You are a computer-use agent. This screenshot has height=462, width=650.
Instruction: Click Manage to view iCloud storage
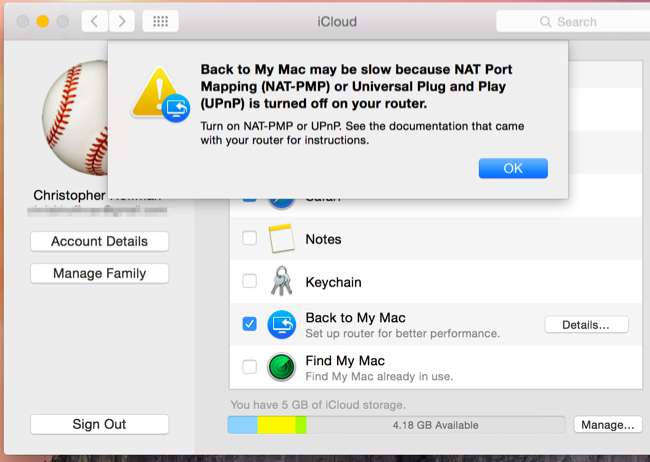(607, 425)
